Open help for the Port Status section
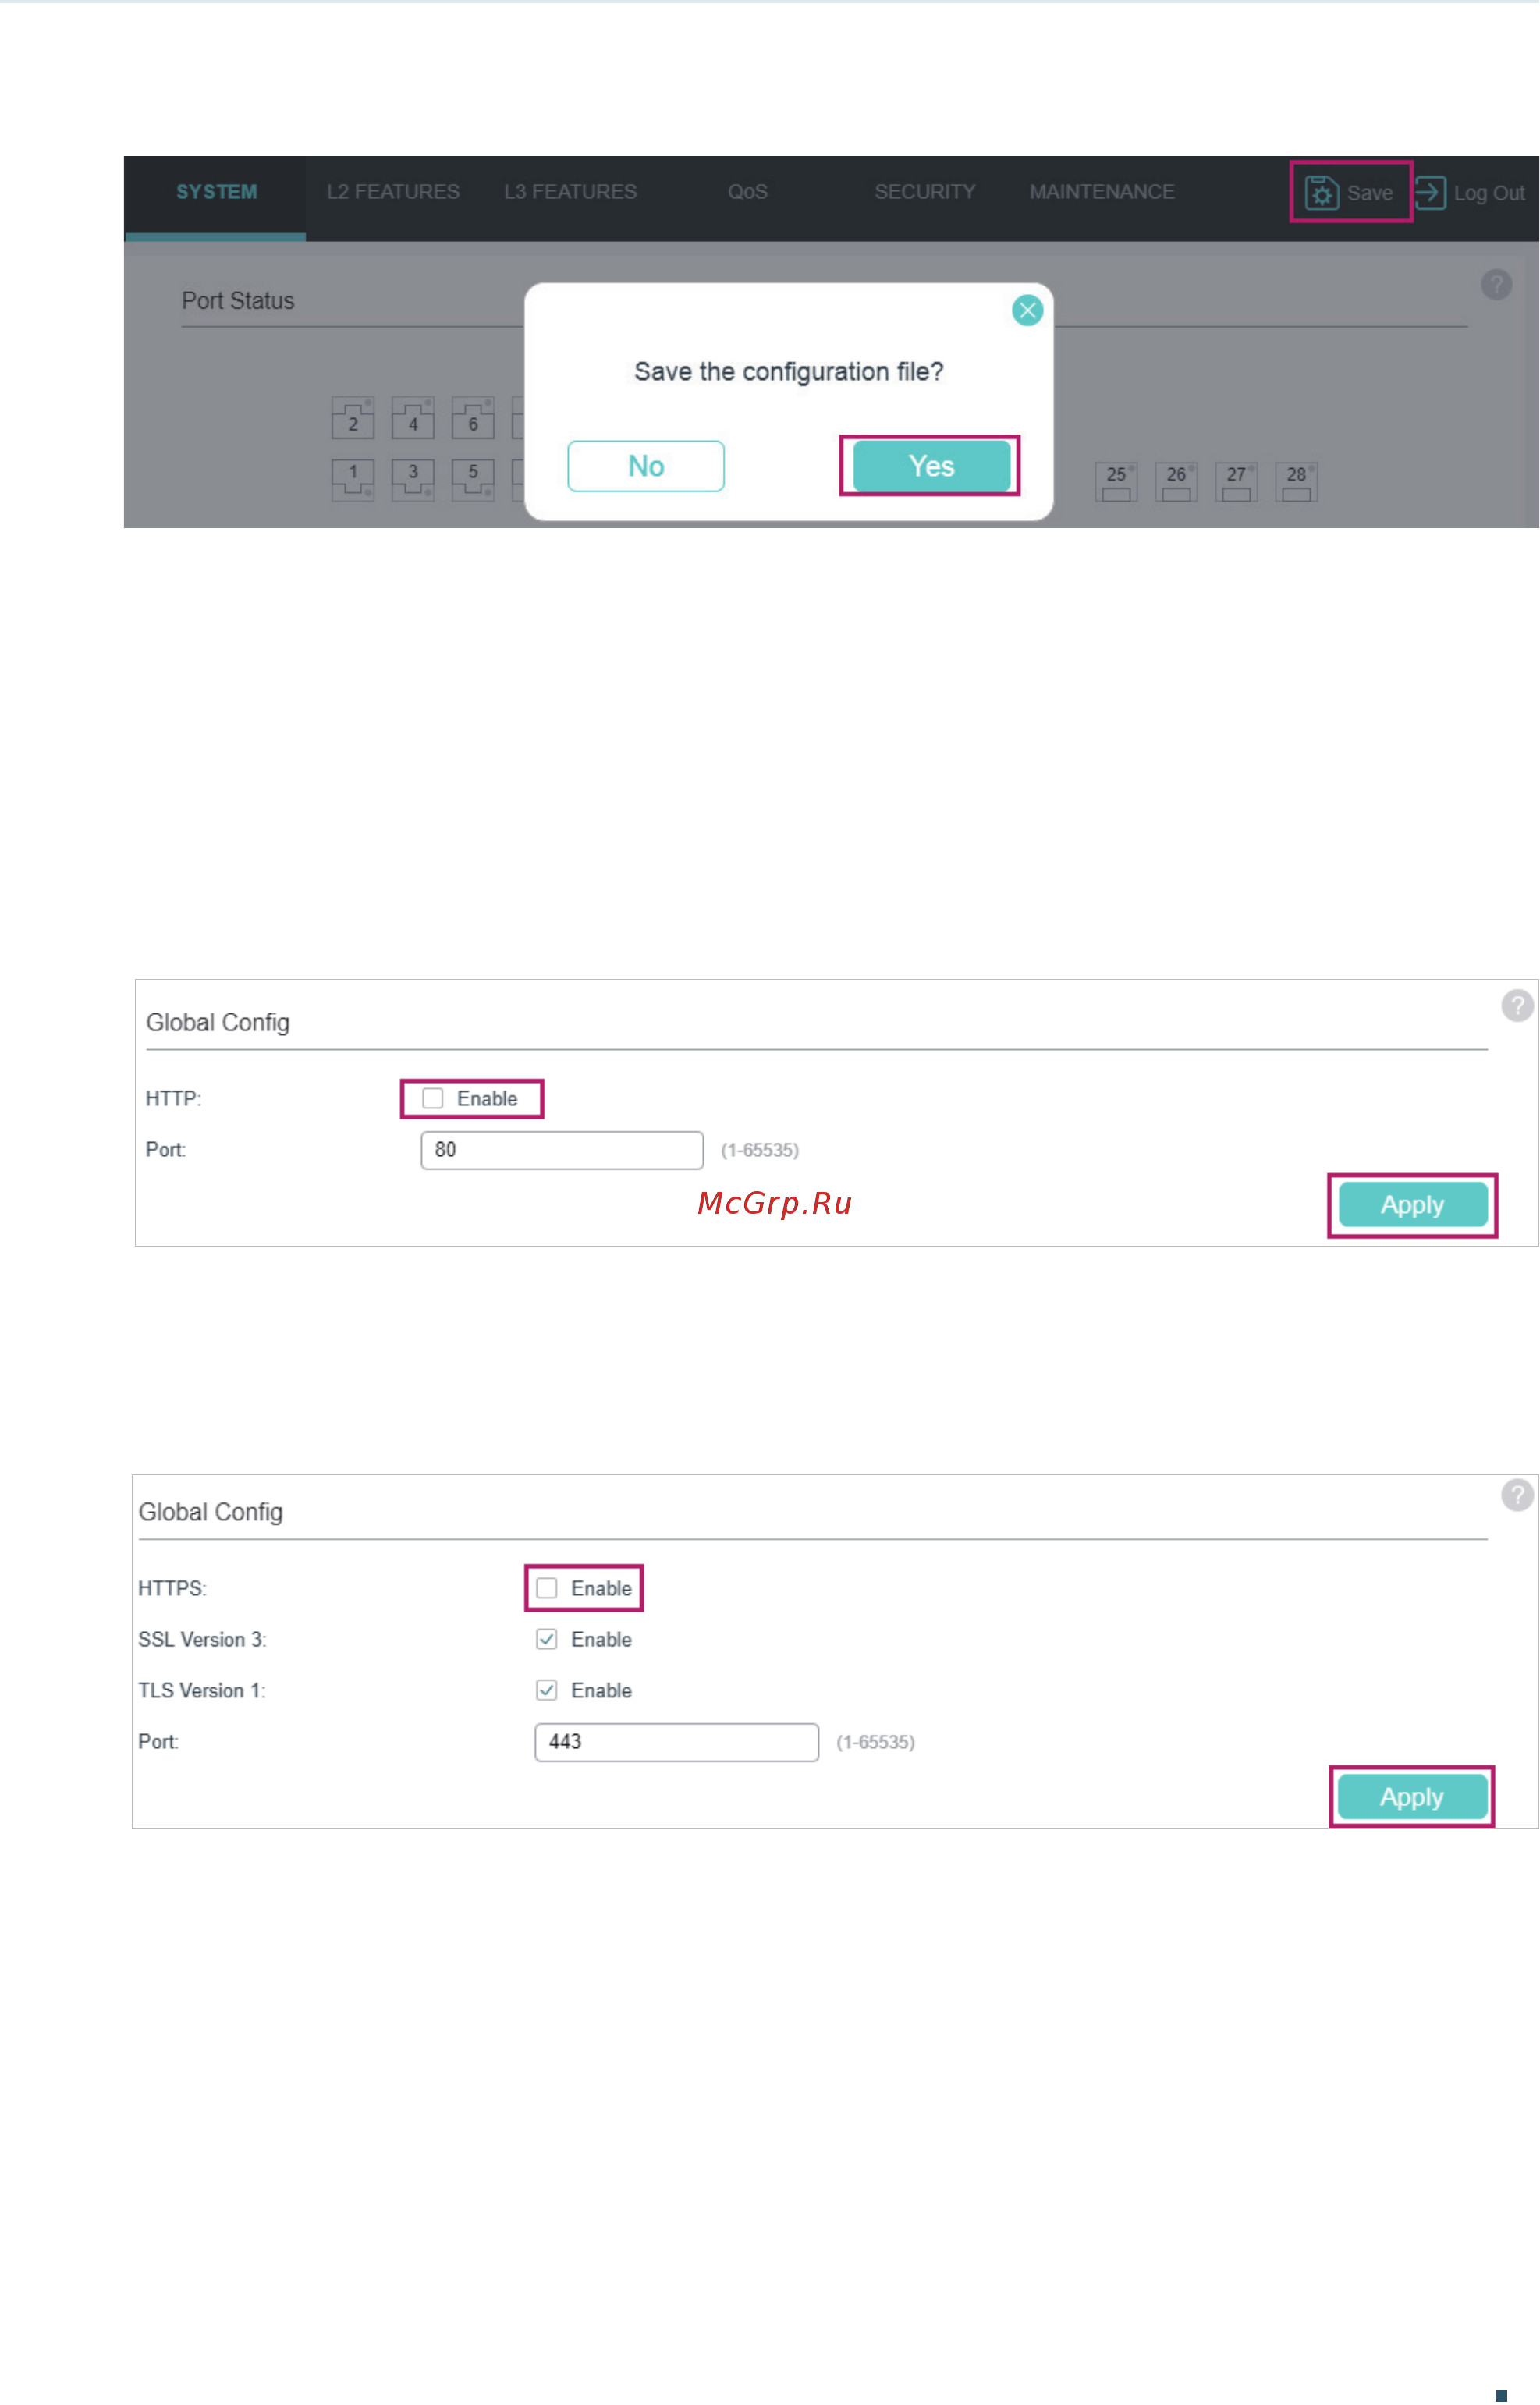1540x2405 pixels. pos(1496,285)
